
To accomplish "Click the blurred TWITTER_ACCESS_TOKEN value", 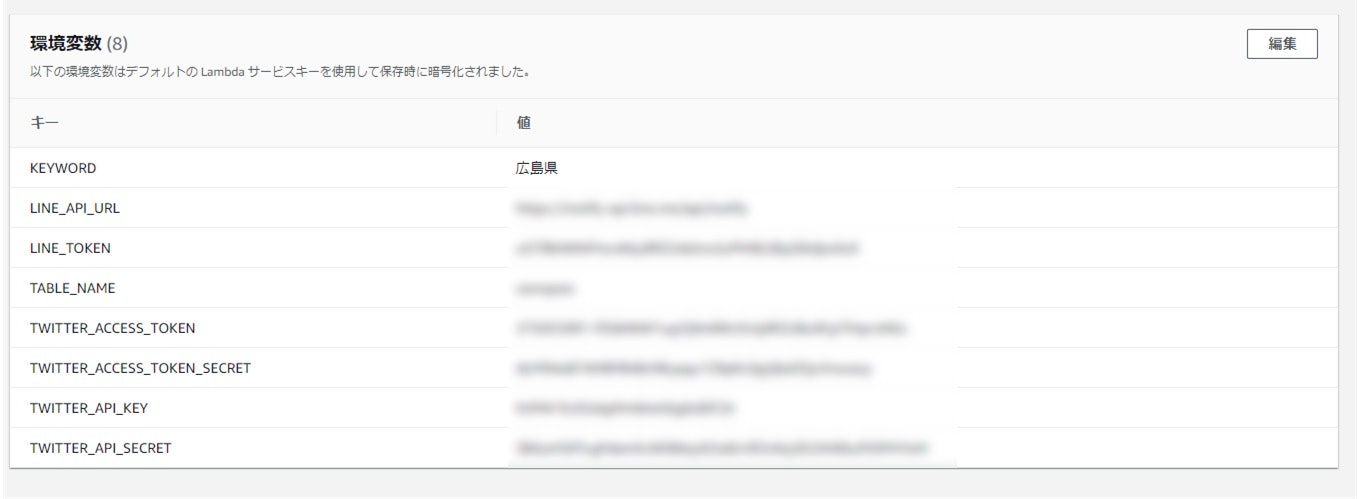I will pos(712,328).
